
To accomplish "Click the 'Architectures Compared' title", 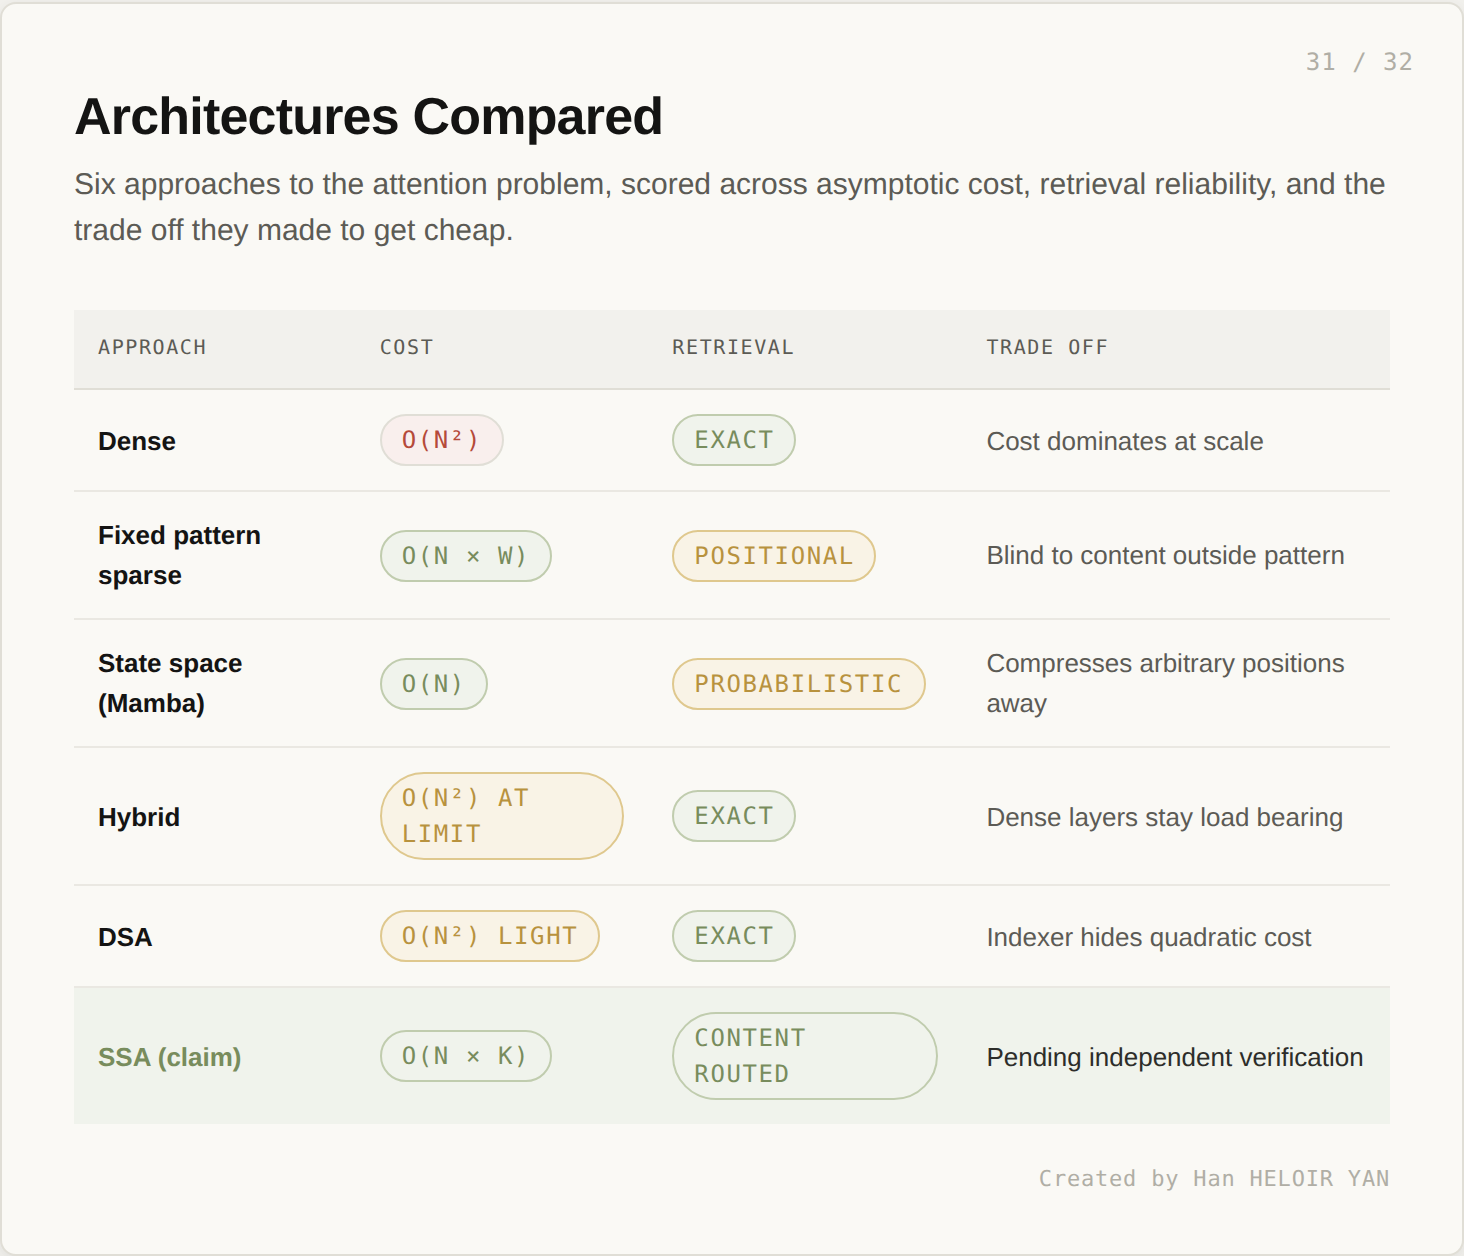I will pos(368,117).
